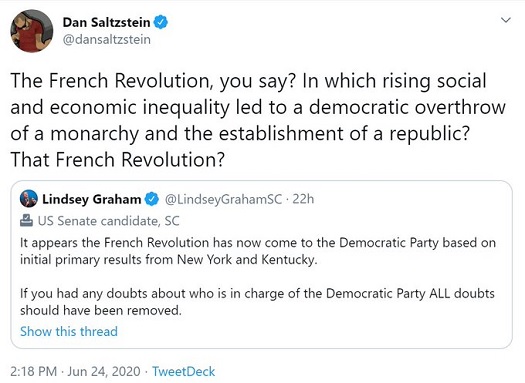Open the Lindsey Graham display name
This screenshot has width=525, height=383.
pos(91,199)
